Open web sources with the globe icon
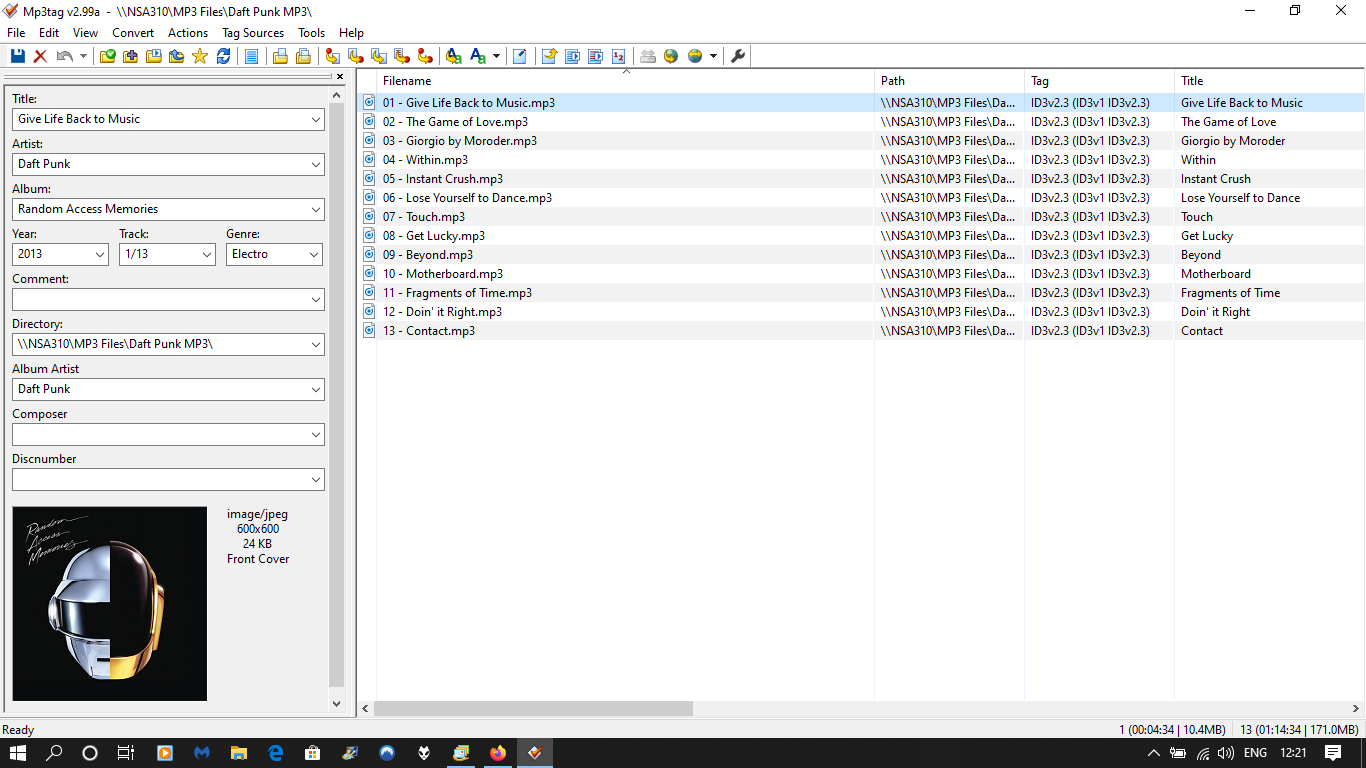The image size is (1366, 768). [670, 56]
